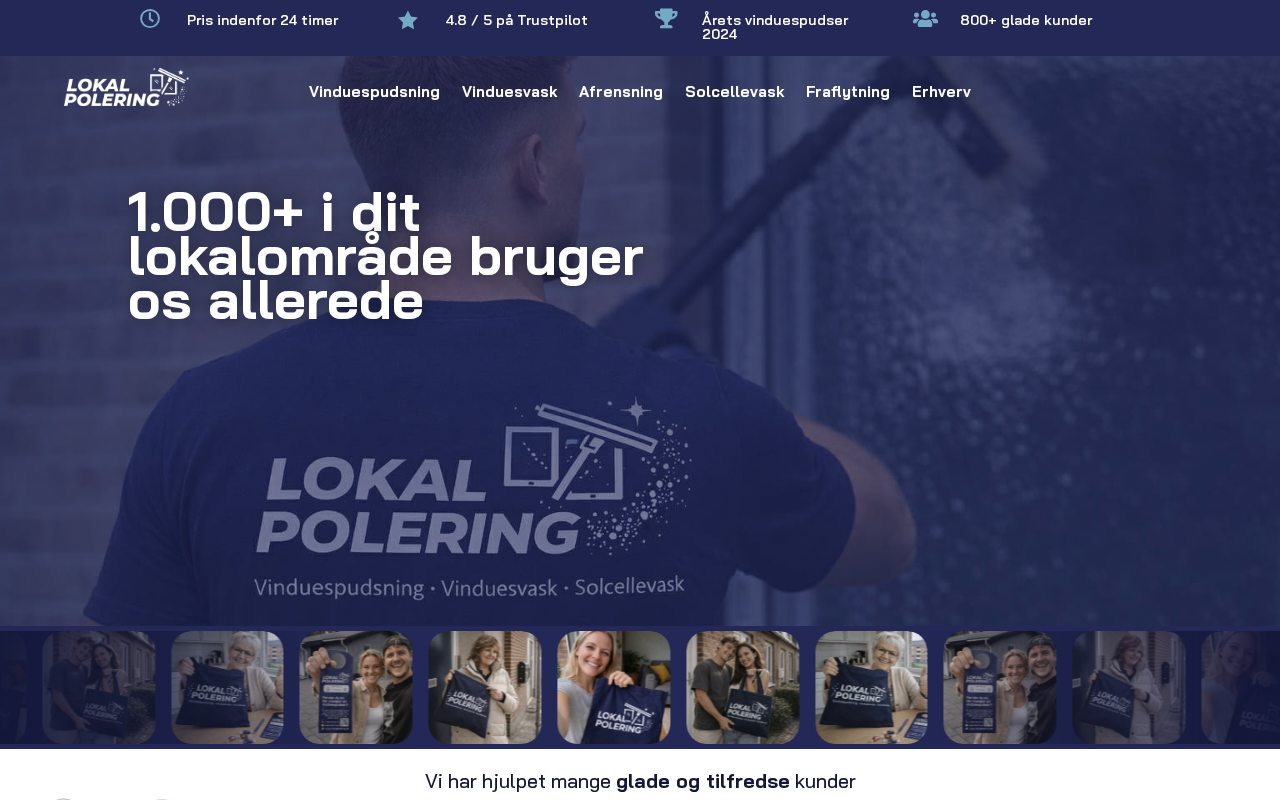Open first elderly woman with bag thumbnail

[x=227, y=687]
